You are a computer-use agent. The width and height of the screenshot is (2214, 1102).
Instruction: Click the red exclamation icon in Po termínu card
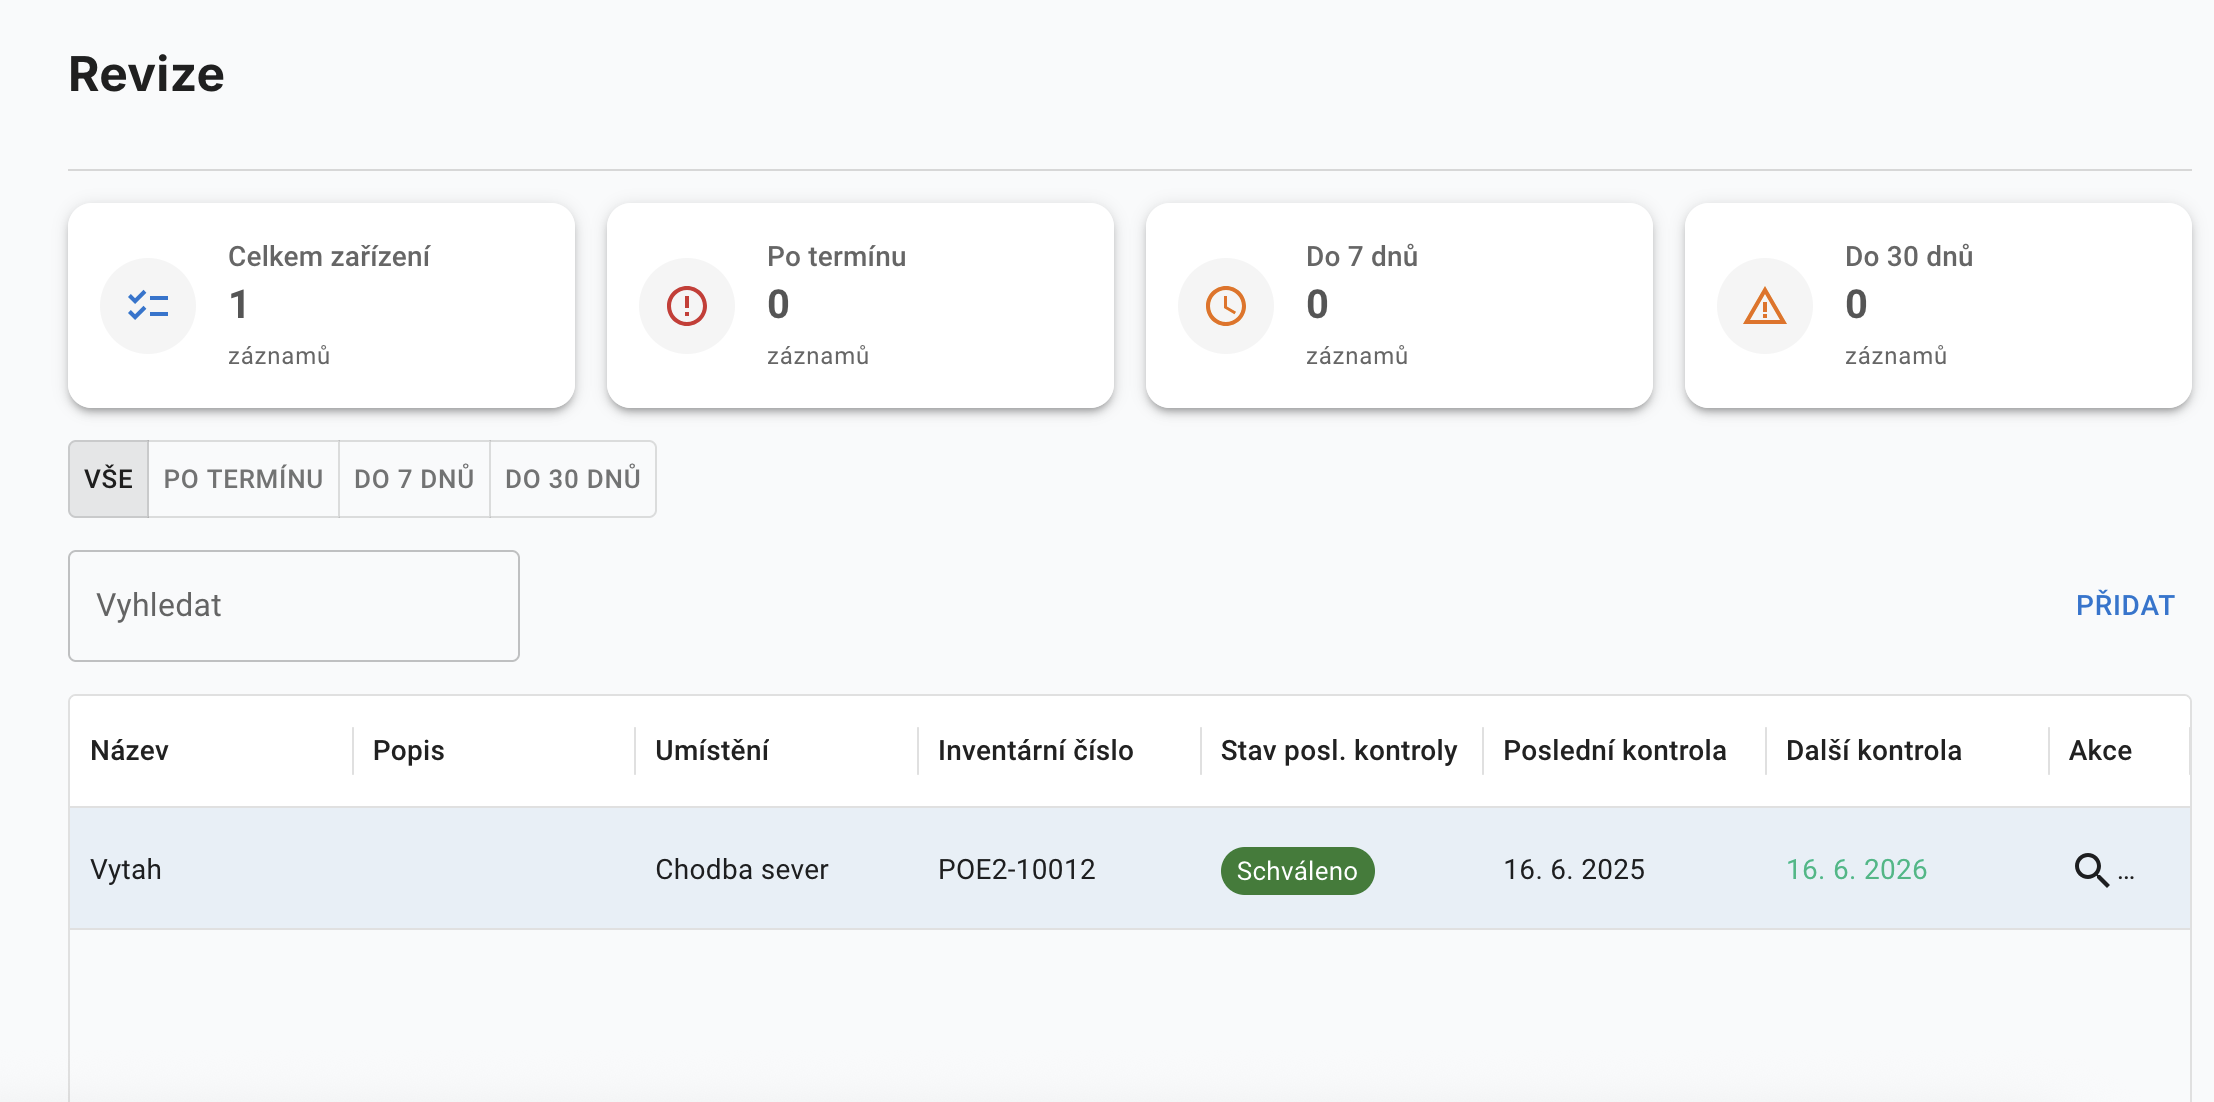(x=687, y=305)
